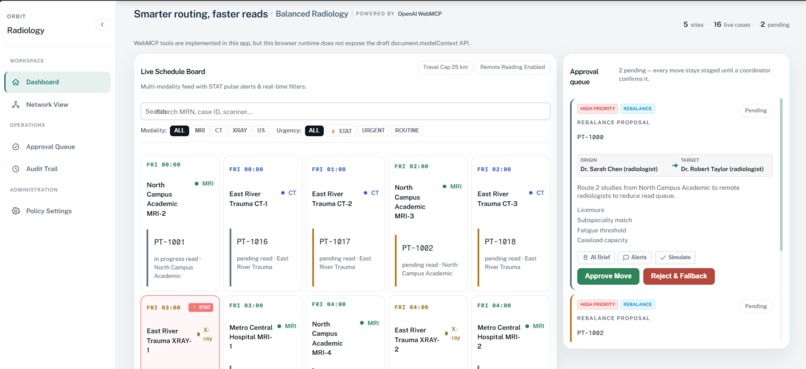Image resolution: width=806 pixels, height=369 pixels.
Task: Open the East River Trauma XRAY-2 card
Action: click(428, 332)
